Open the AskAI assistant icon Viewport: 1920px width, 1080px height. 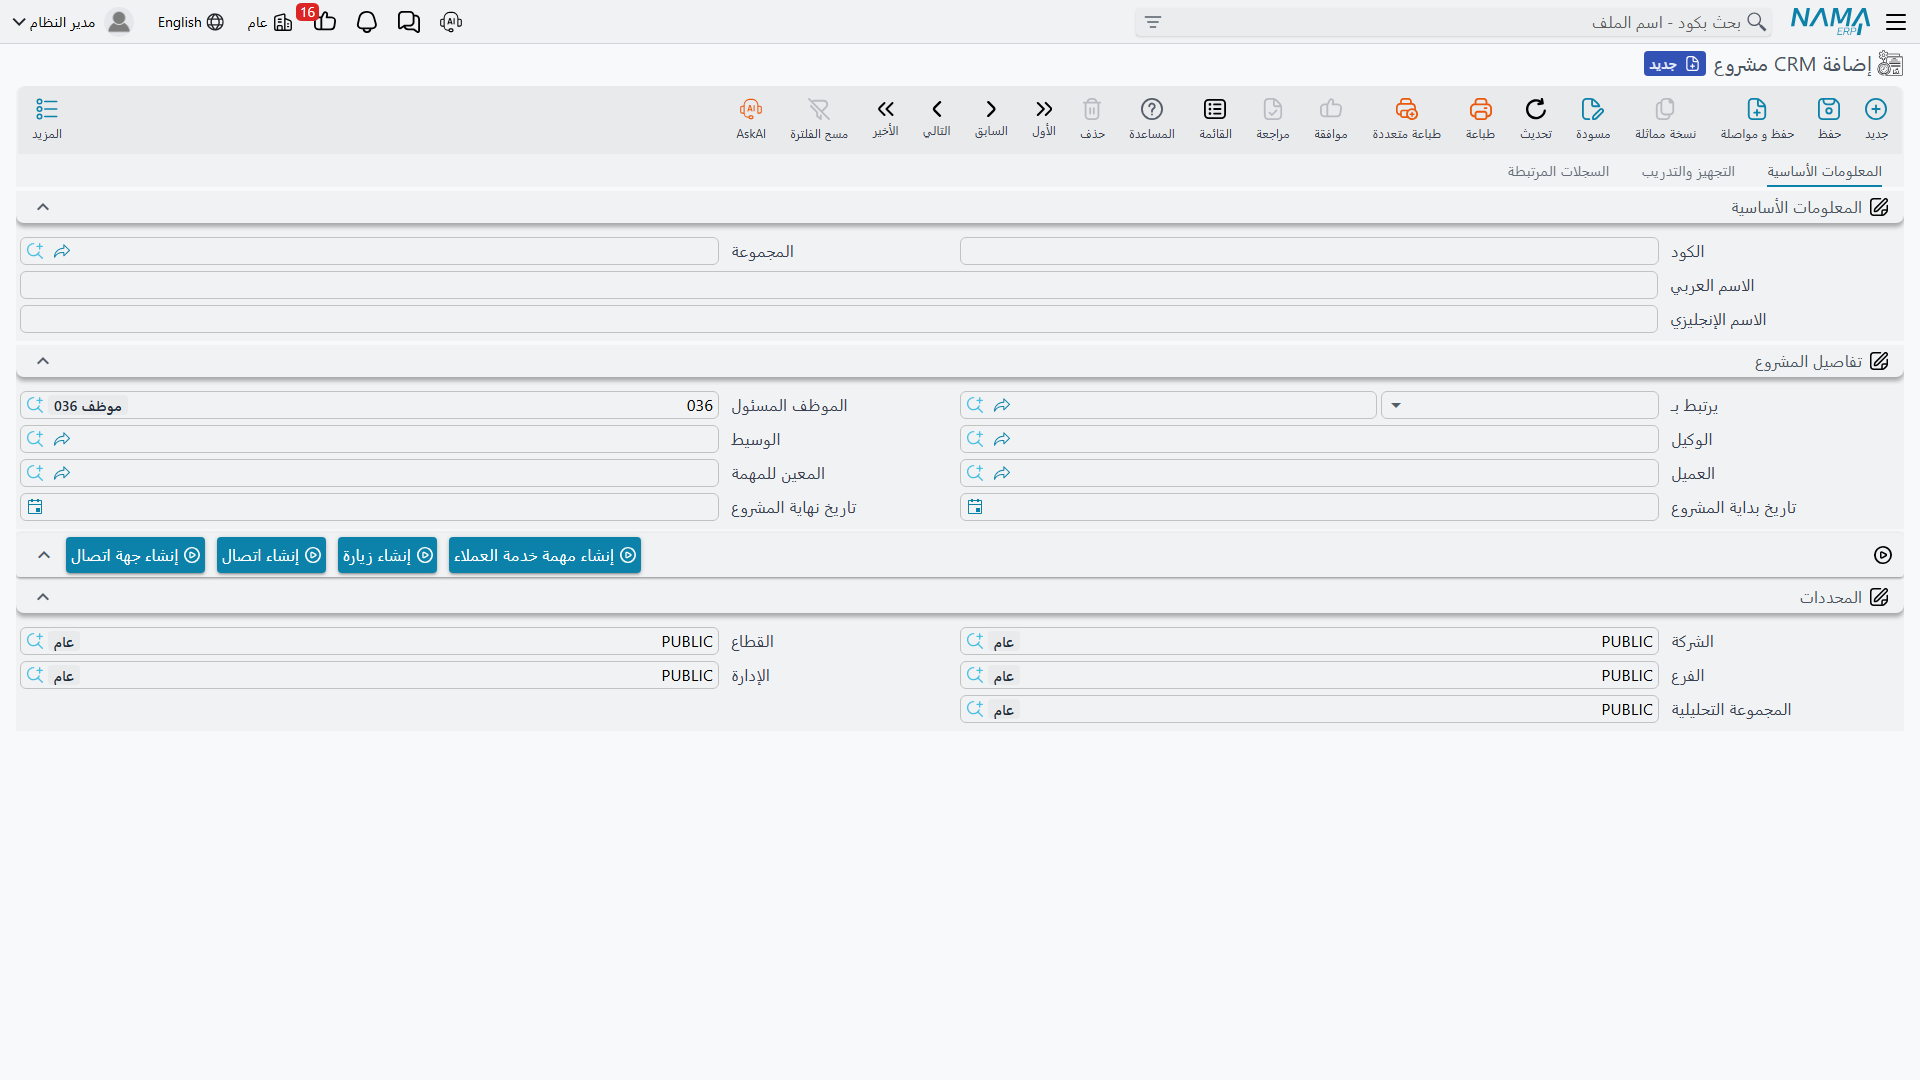pyautogui.click(x=751, y=109)
